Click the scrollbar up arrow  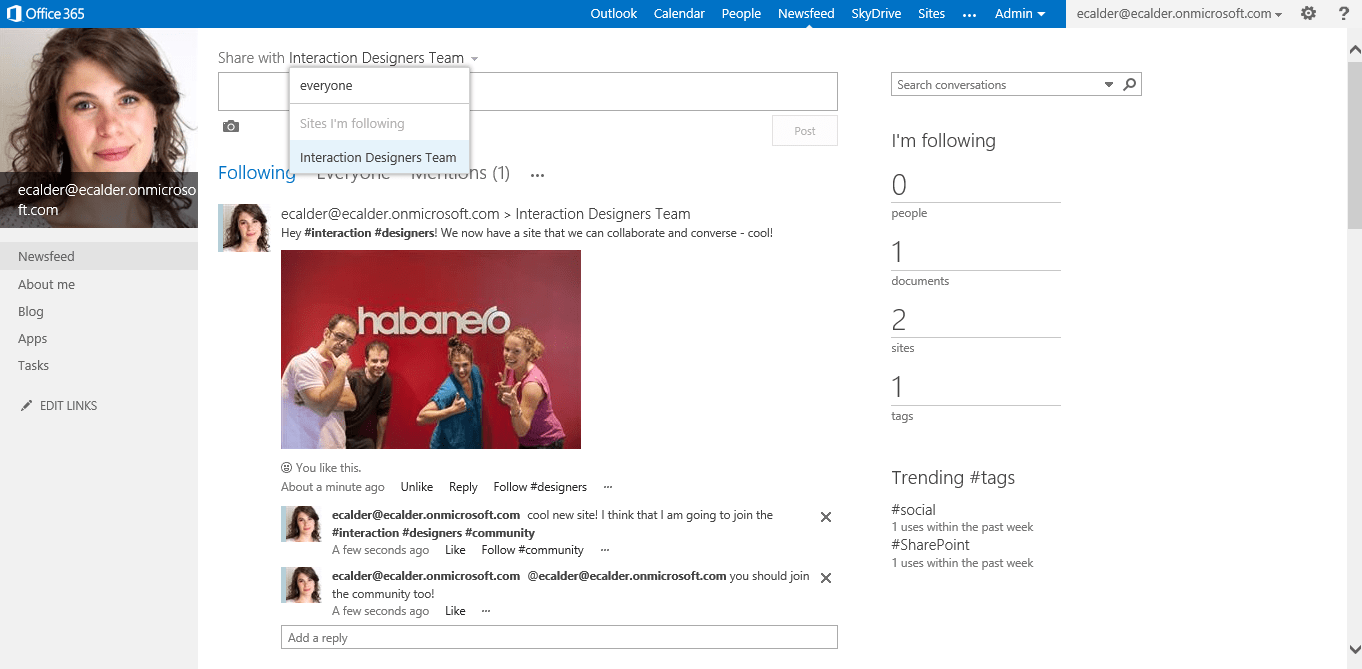(1354, 48)
